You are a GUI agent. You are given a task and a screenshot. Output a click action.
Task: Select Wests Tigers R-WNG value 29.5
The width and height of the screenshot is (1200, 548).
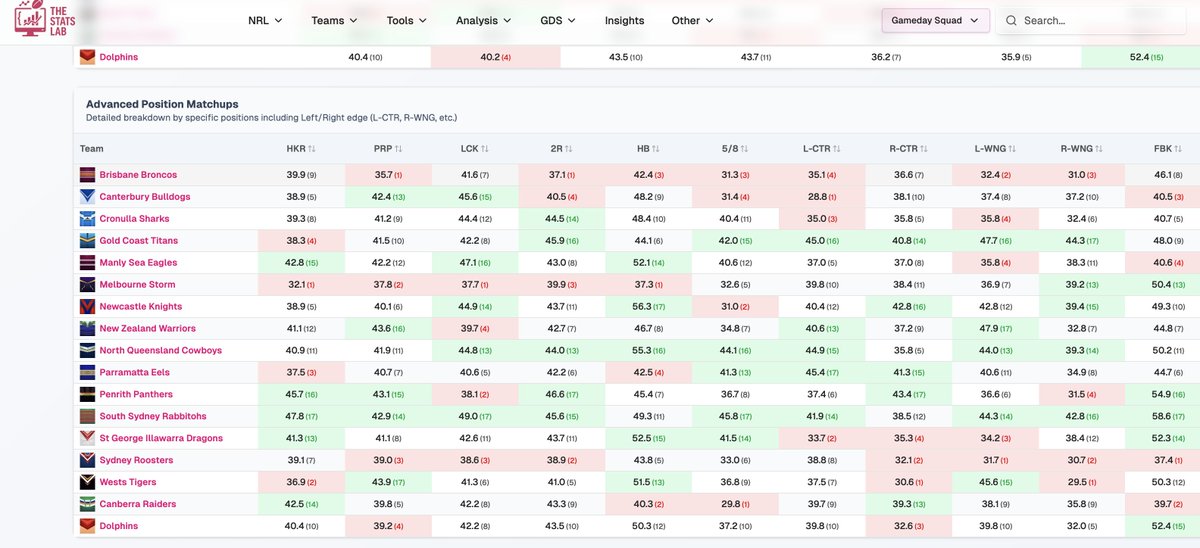click(1083, 482)
